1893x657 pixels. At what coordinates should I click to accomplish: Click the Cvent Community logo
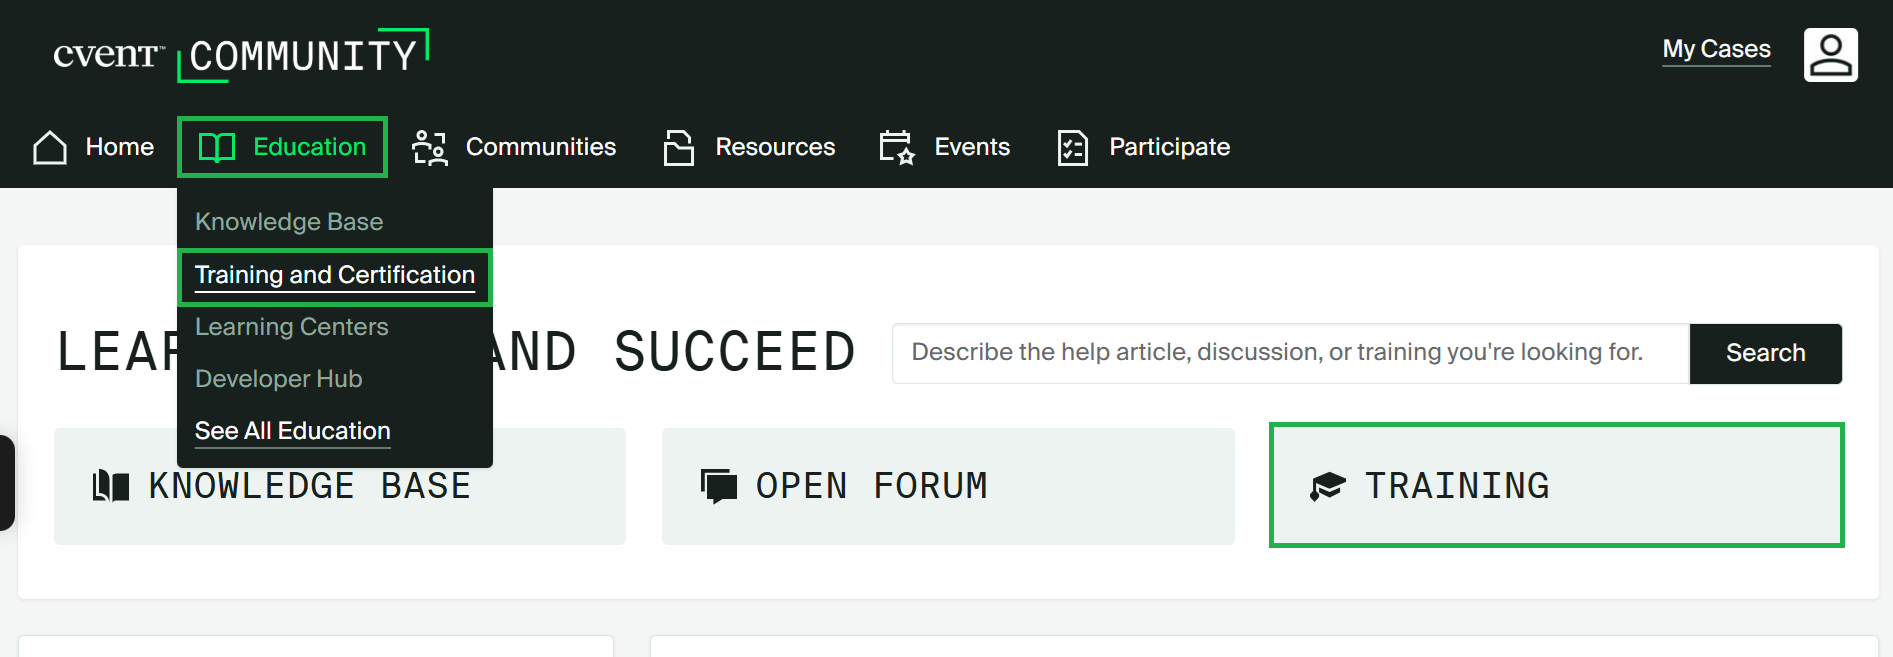click(241, 55)
